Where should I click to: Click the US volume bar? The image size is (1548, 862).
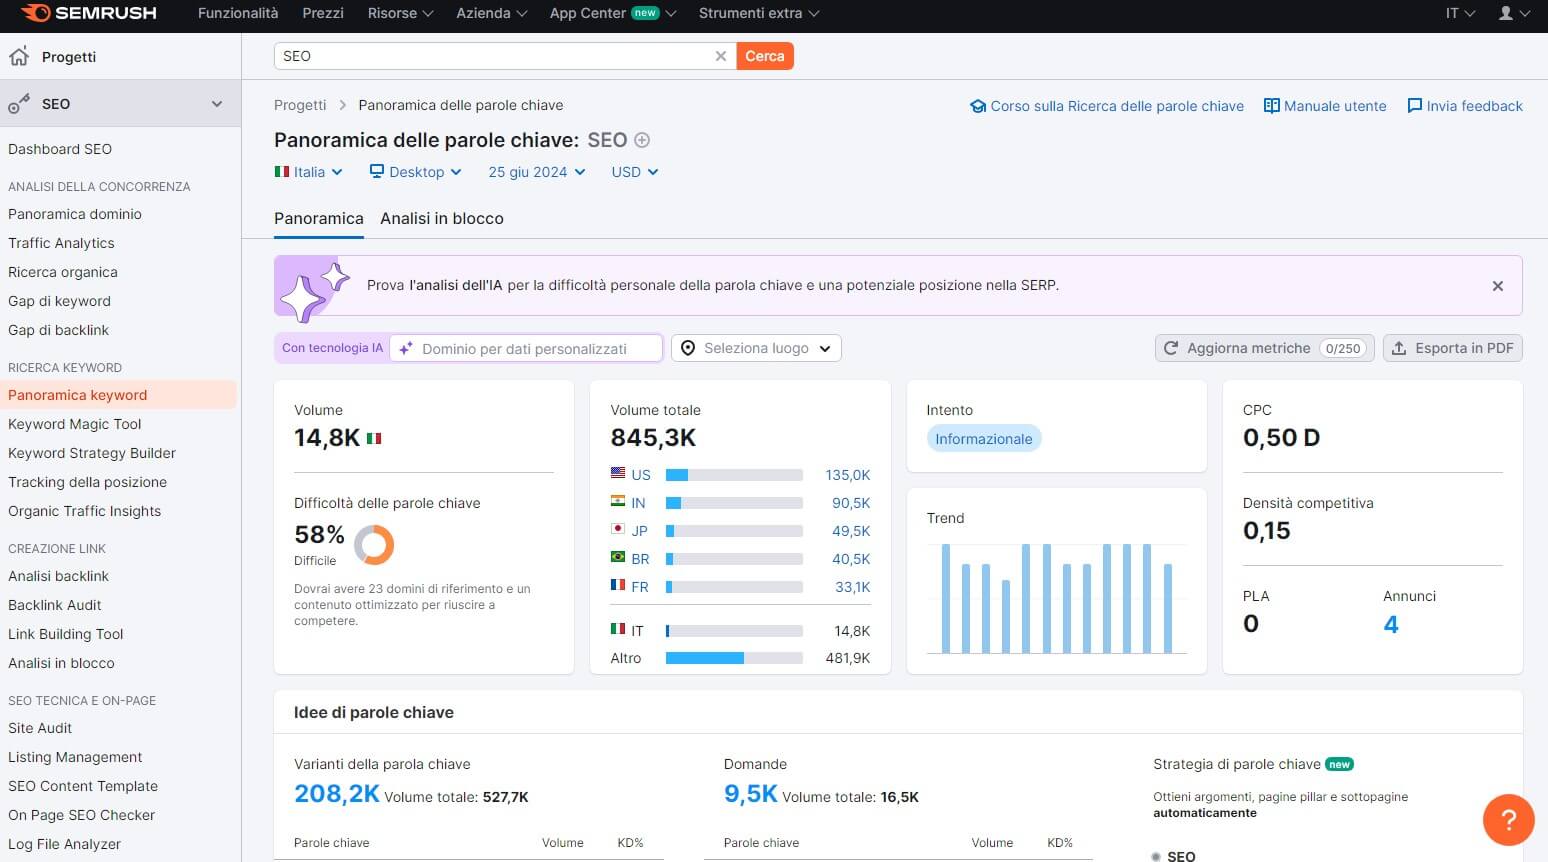[734, 475]
